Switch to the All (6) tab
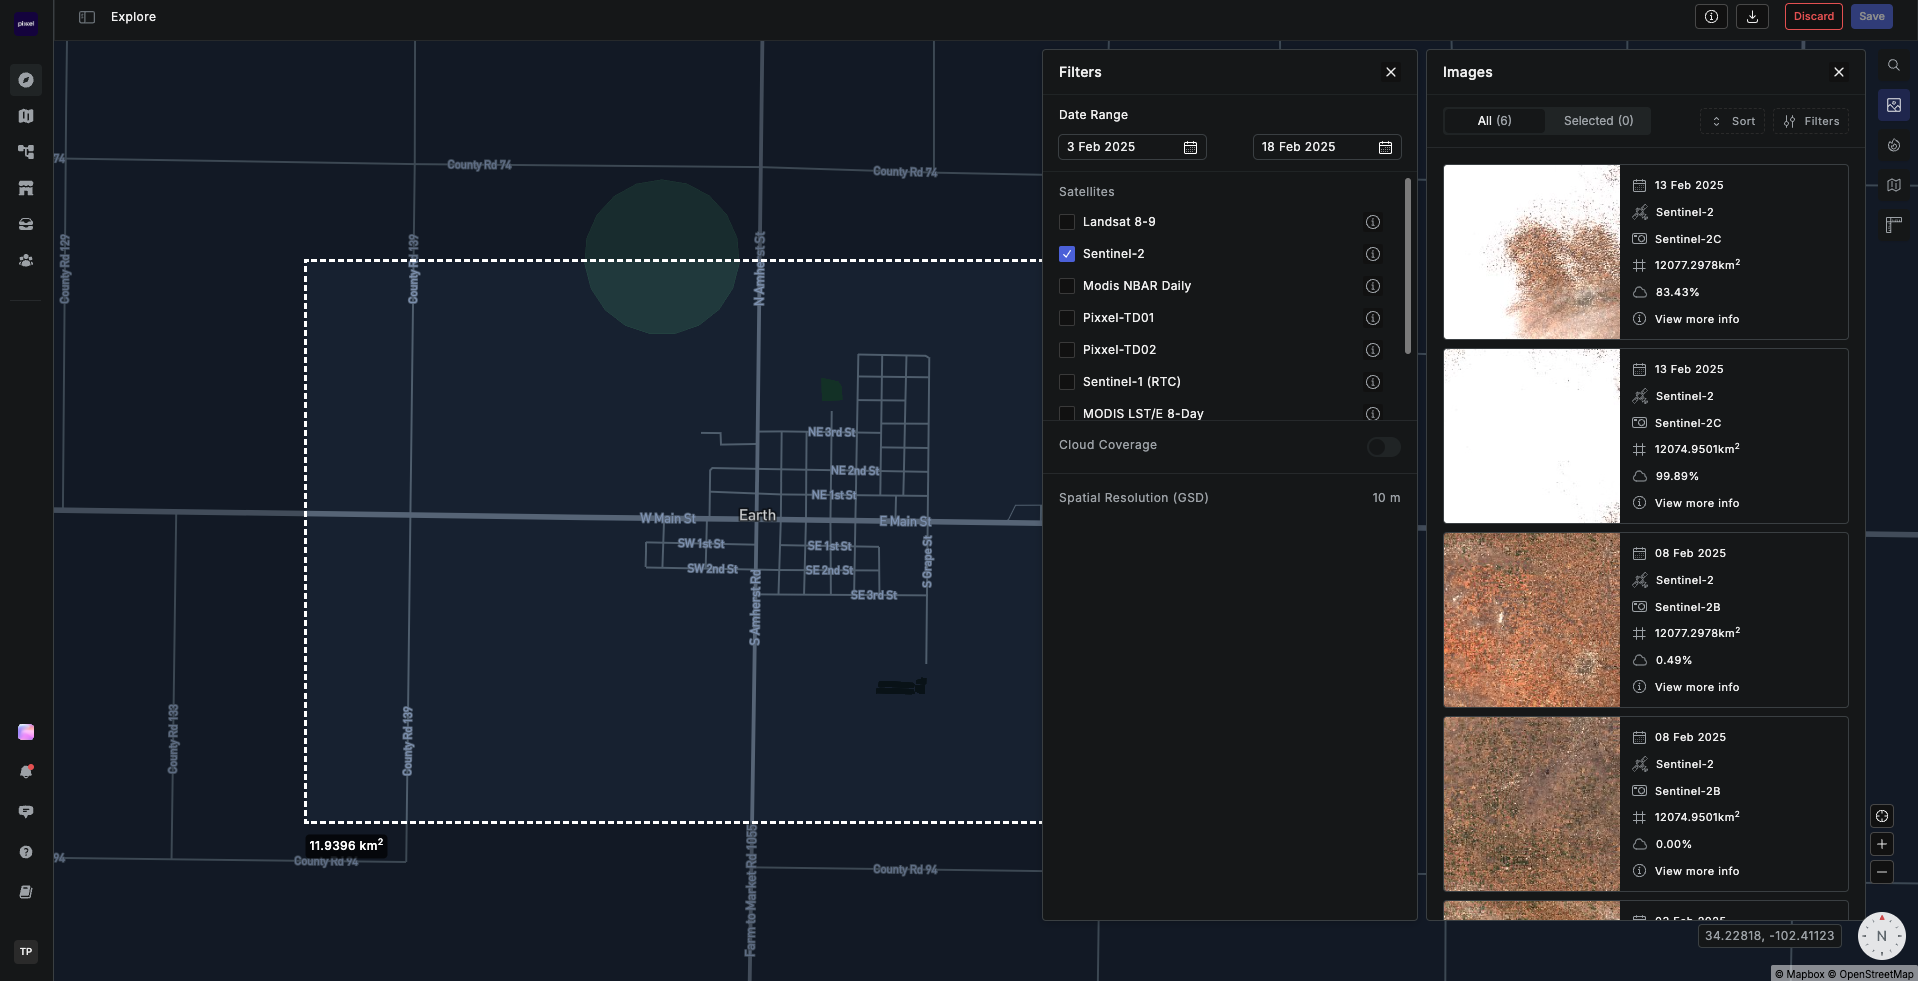The image size is (1918, 981). pos(1494,121)
